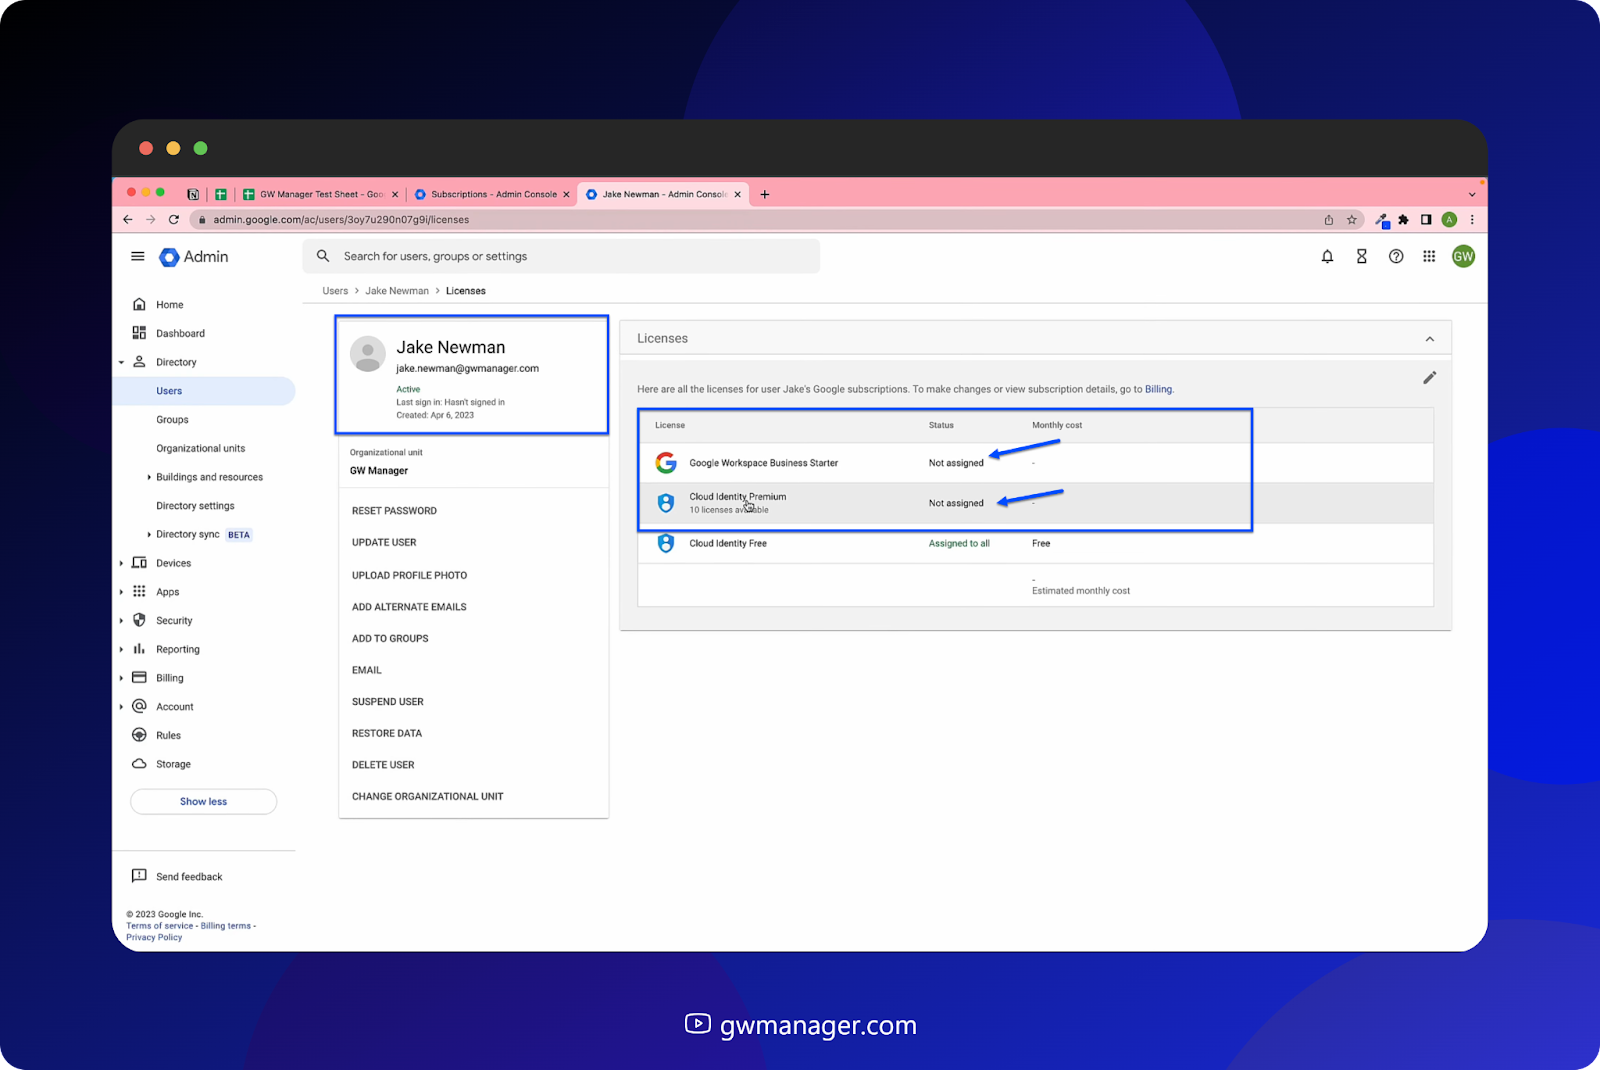Open Billing terms link
This screenshot has width=1600, height=1070.
[x=225, y=926]
